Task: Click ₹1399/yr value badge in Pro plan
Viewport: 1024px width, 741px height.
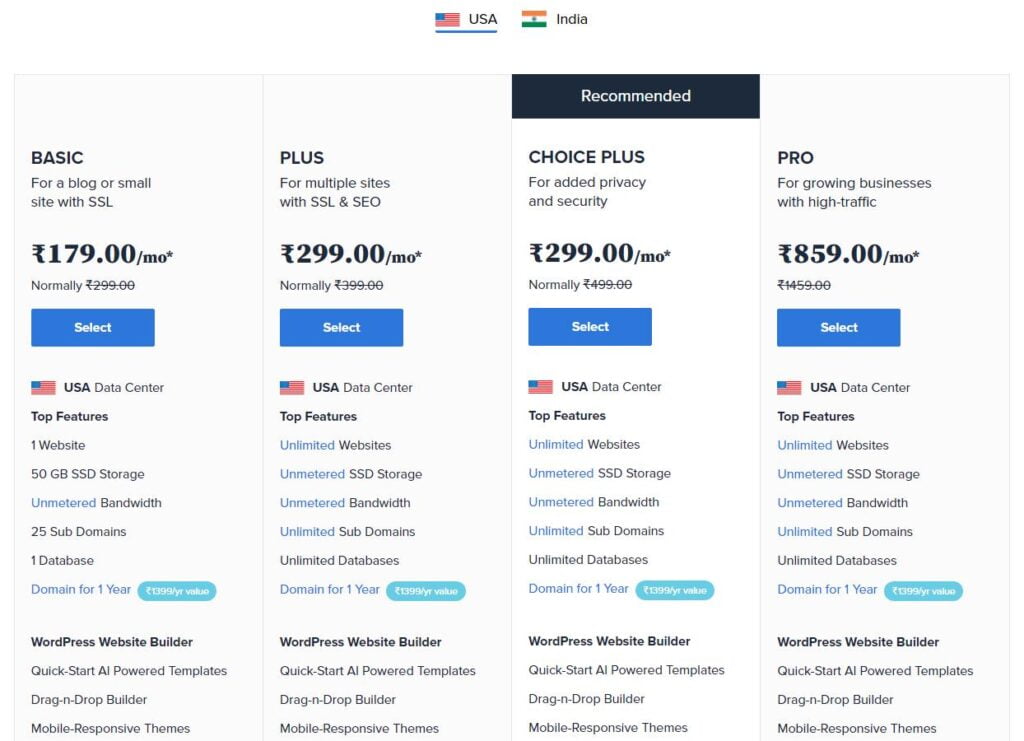Action: pos(923,591)
